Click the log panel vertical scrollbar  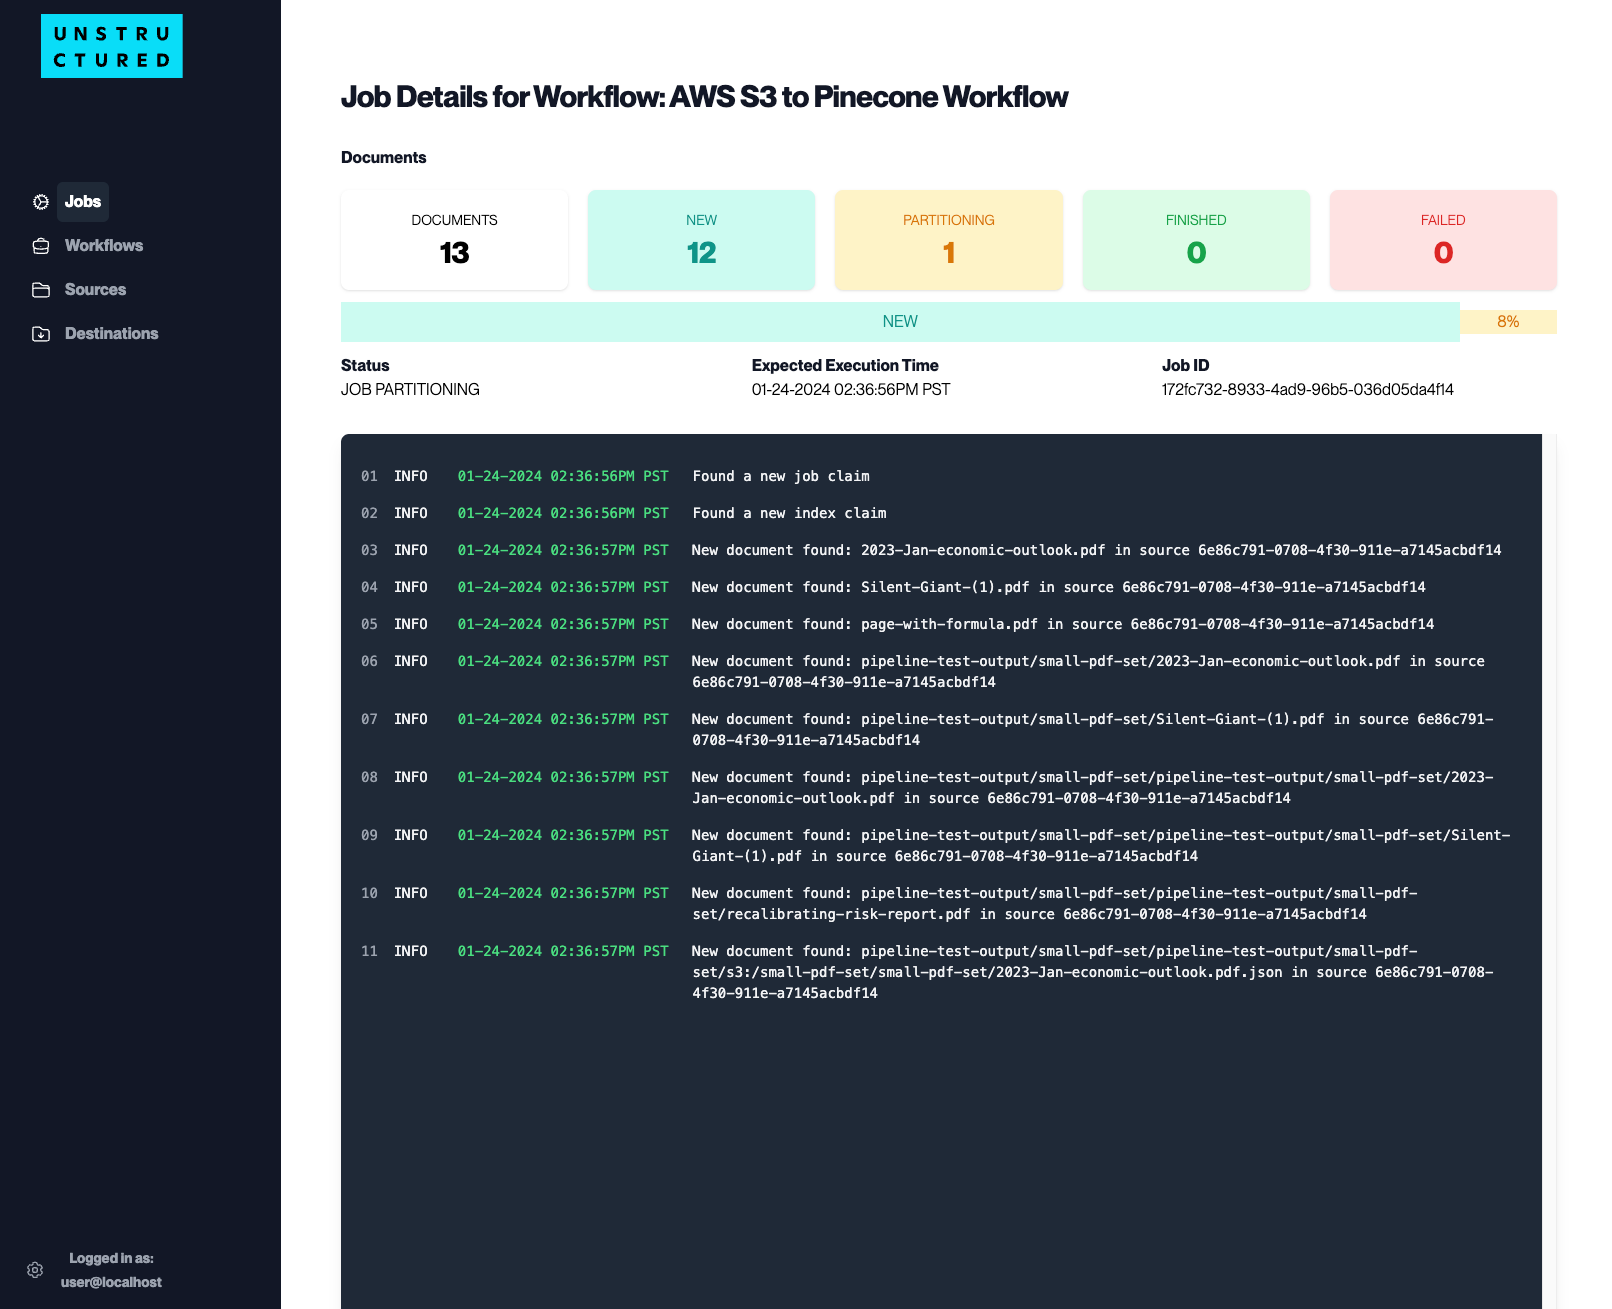pos(1549,870)
